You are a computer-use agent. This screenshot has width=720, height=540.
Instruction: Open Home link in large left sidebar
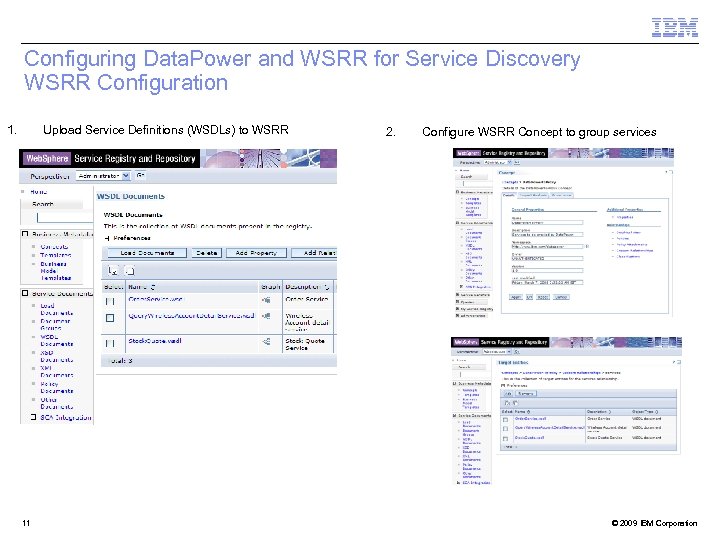39,191
